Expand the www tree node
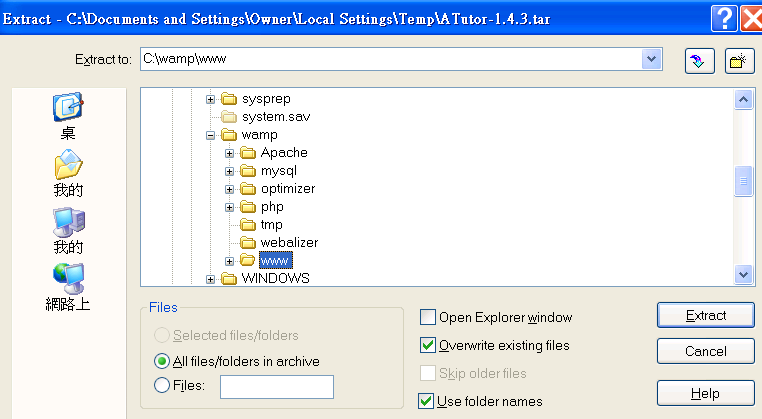Image resolution: width=762 pixels, height=419 pixels. click(229, 262)
